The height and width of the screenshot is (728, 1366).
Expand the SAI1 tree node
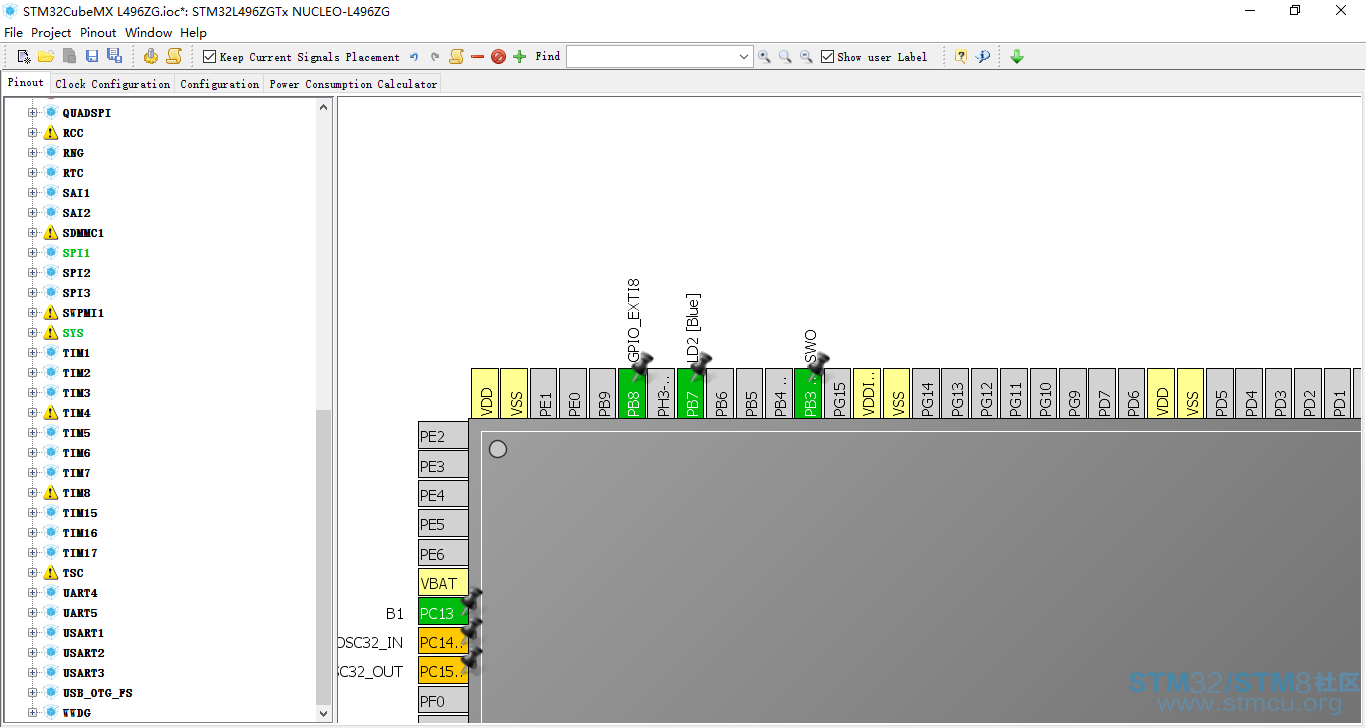33,193
